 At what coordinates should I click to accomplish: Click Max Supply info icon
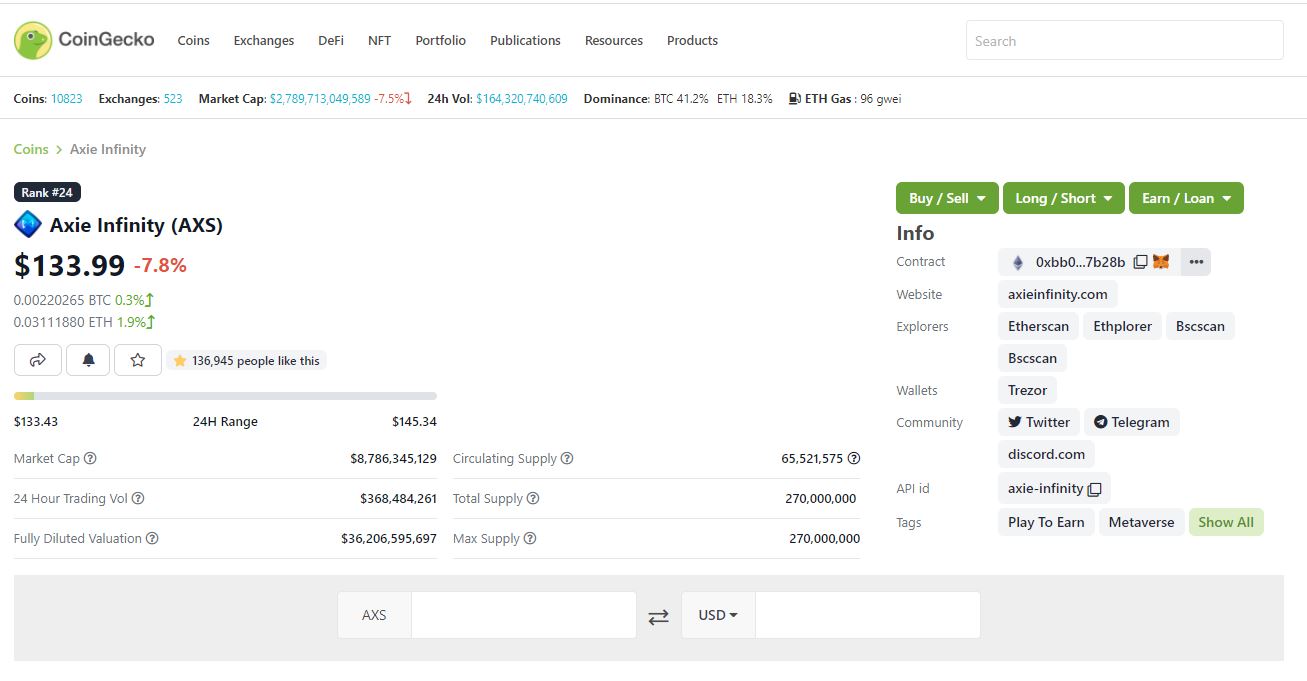coord(530,538)
